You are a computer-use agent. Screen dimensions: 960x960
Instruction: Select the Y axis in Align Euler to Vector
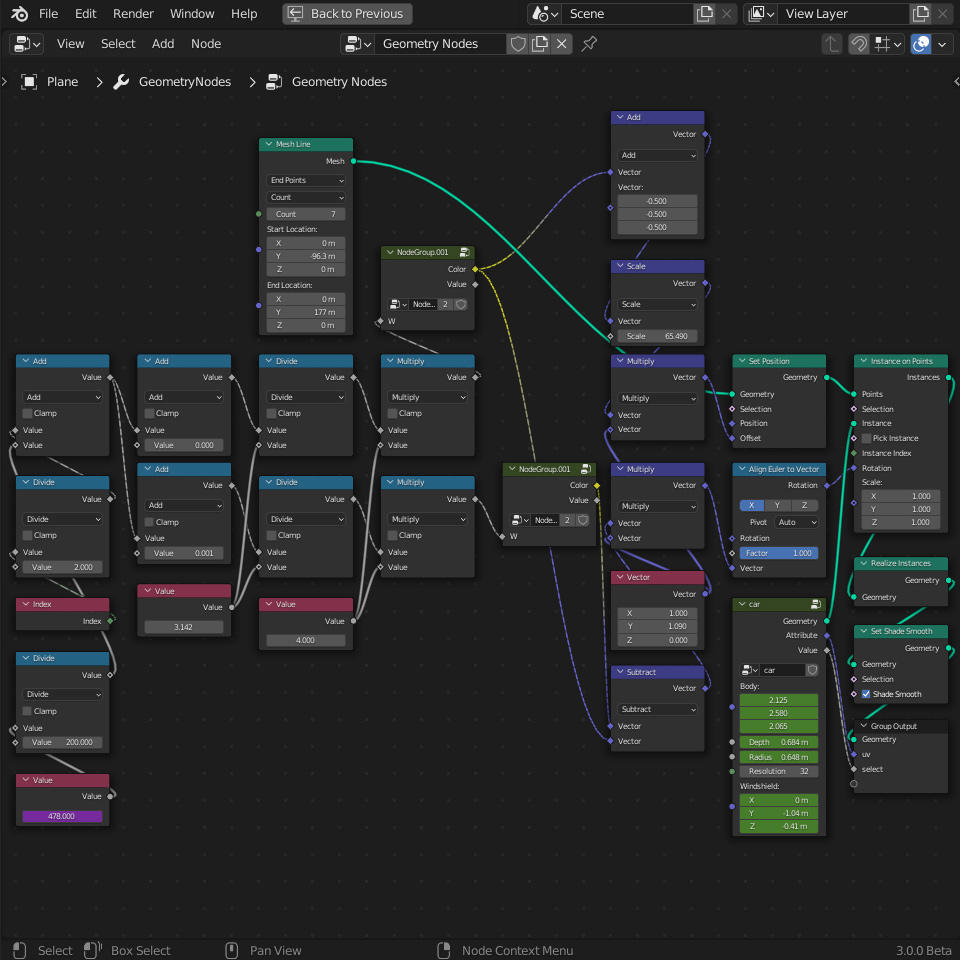pyautogui.click(x=777, y=505)
